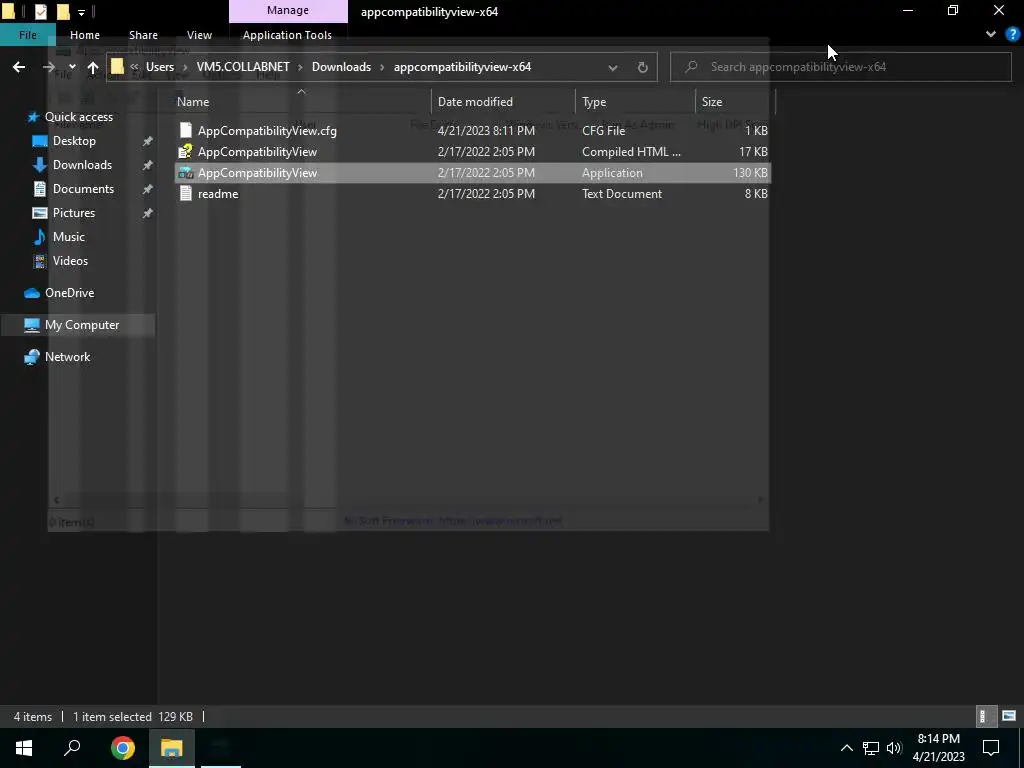Image resolution: width=1024 pixels, height=768 pixels.
Task: Open Documents in the navigation pane
Action: coord(83,189)
